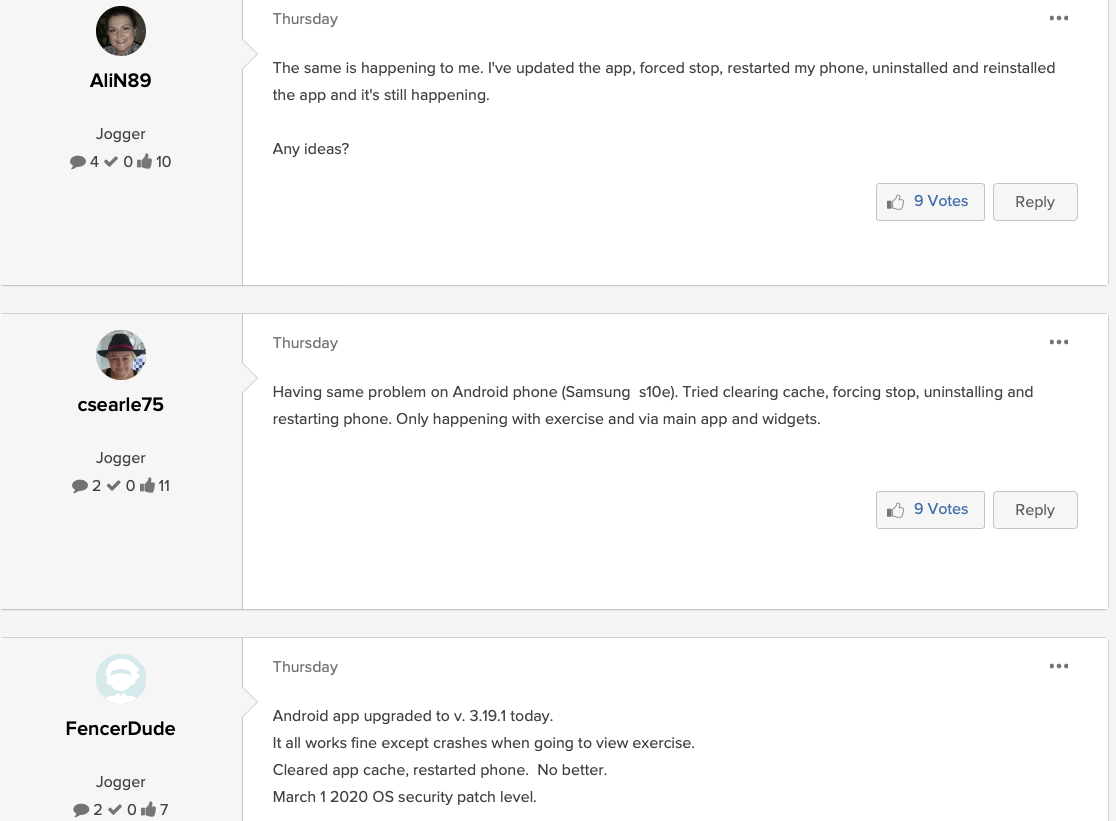Image resolution: width=1116 pixels, height=821 pixels.
Task: View the 9 Votes on csearle75's post
Action: point(941,509)
